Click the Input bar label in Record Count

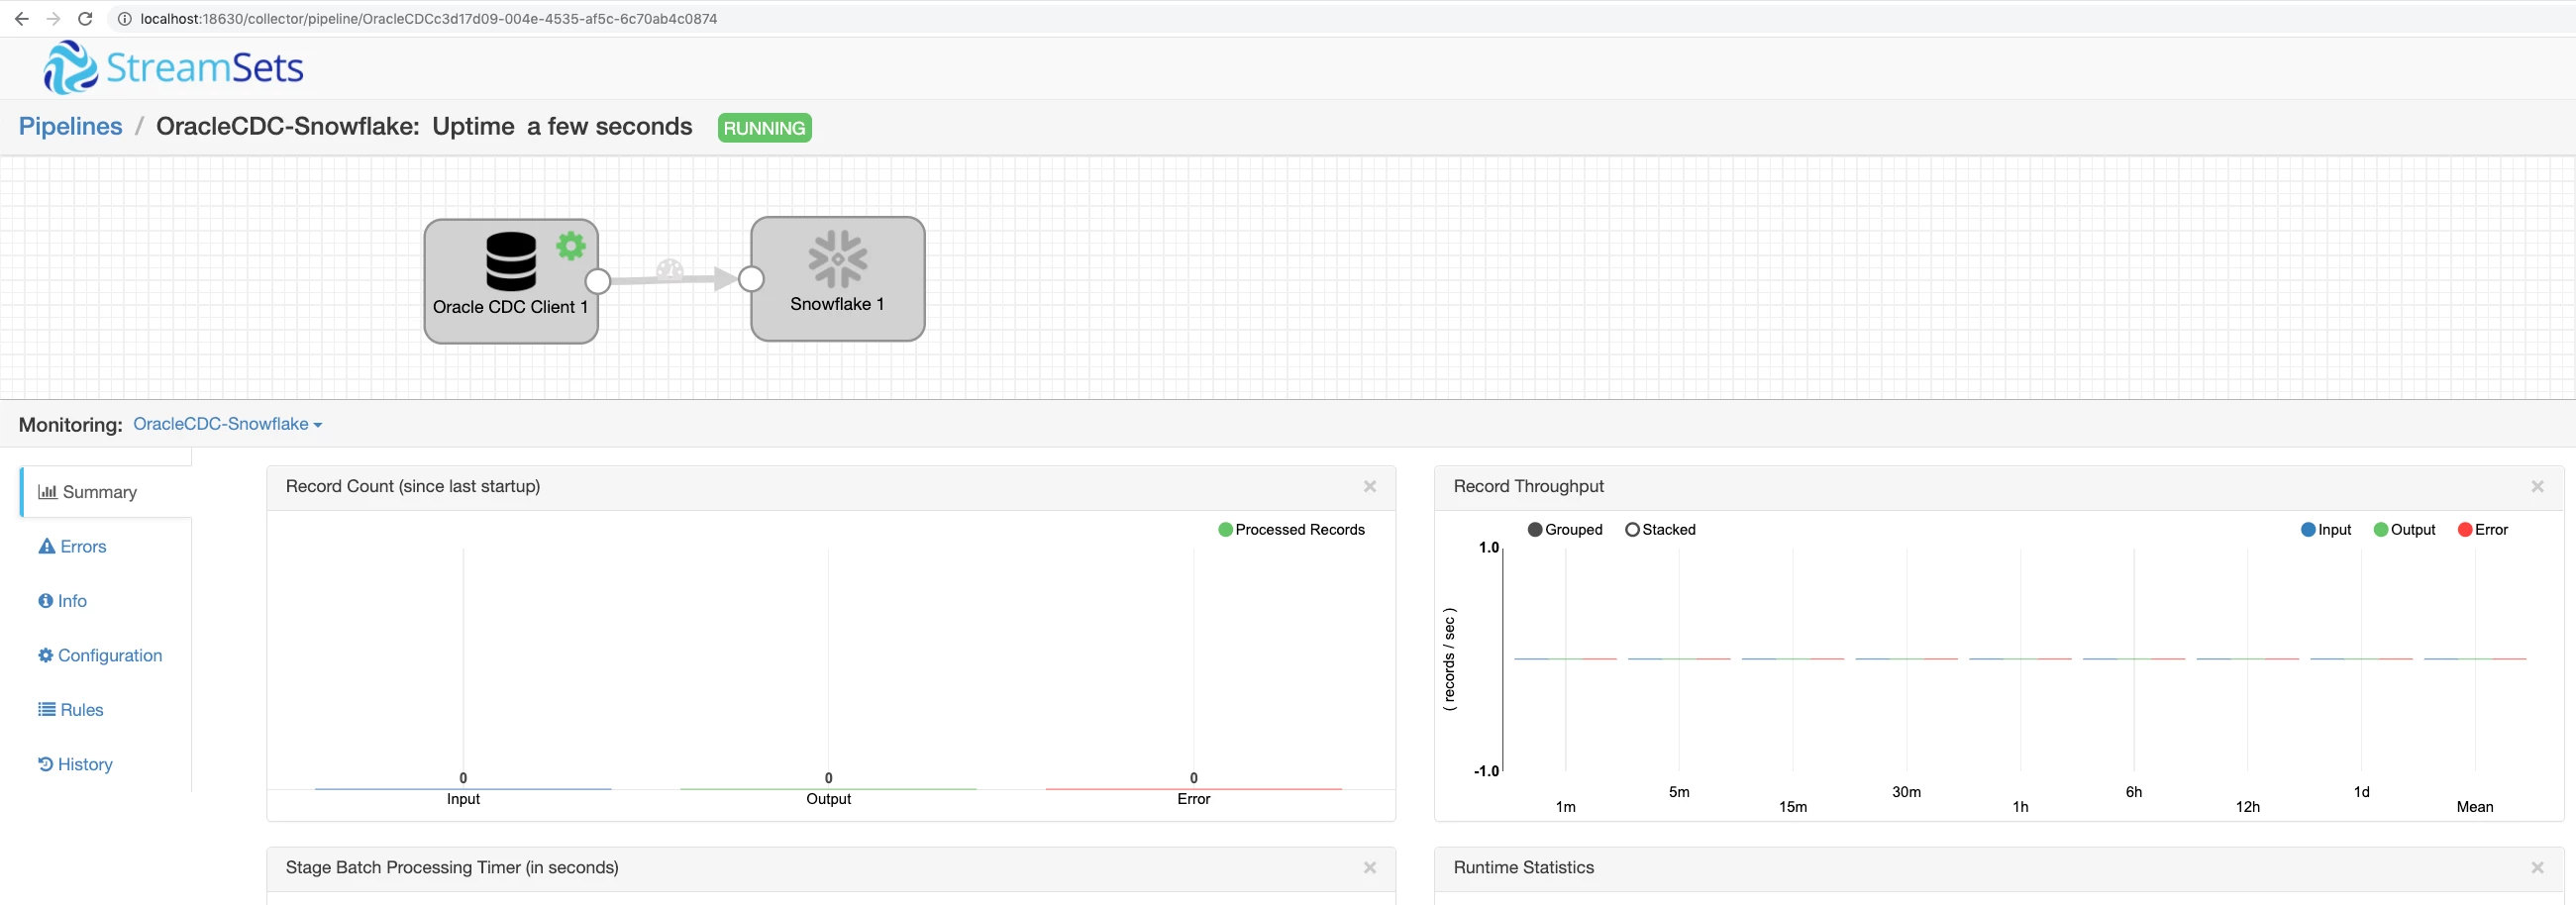pyautogui.click(x=463, y=798)
